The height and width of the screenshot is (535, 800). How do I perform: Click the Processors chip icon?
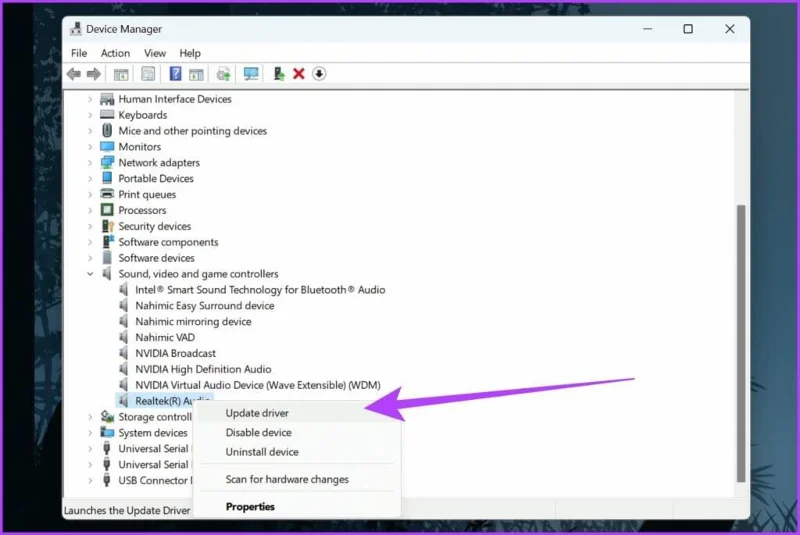click(x=107, y=210)
